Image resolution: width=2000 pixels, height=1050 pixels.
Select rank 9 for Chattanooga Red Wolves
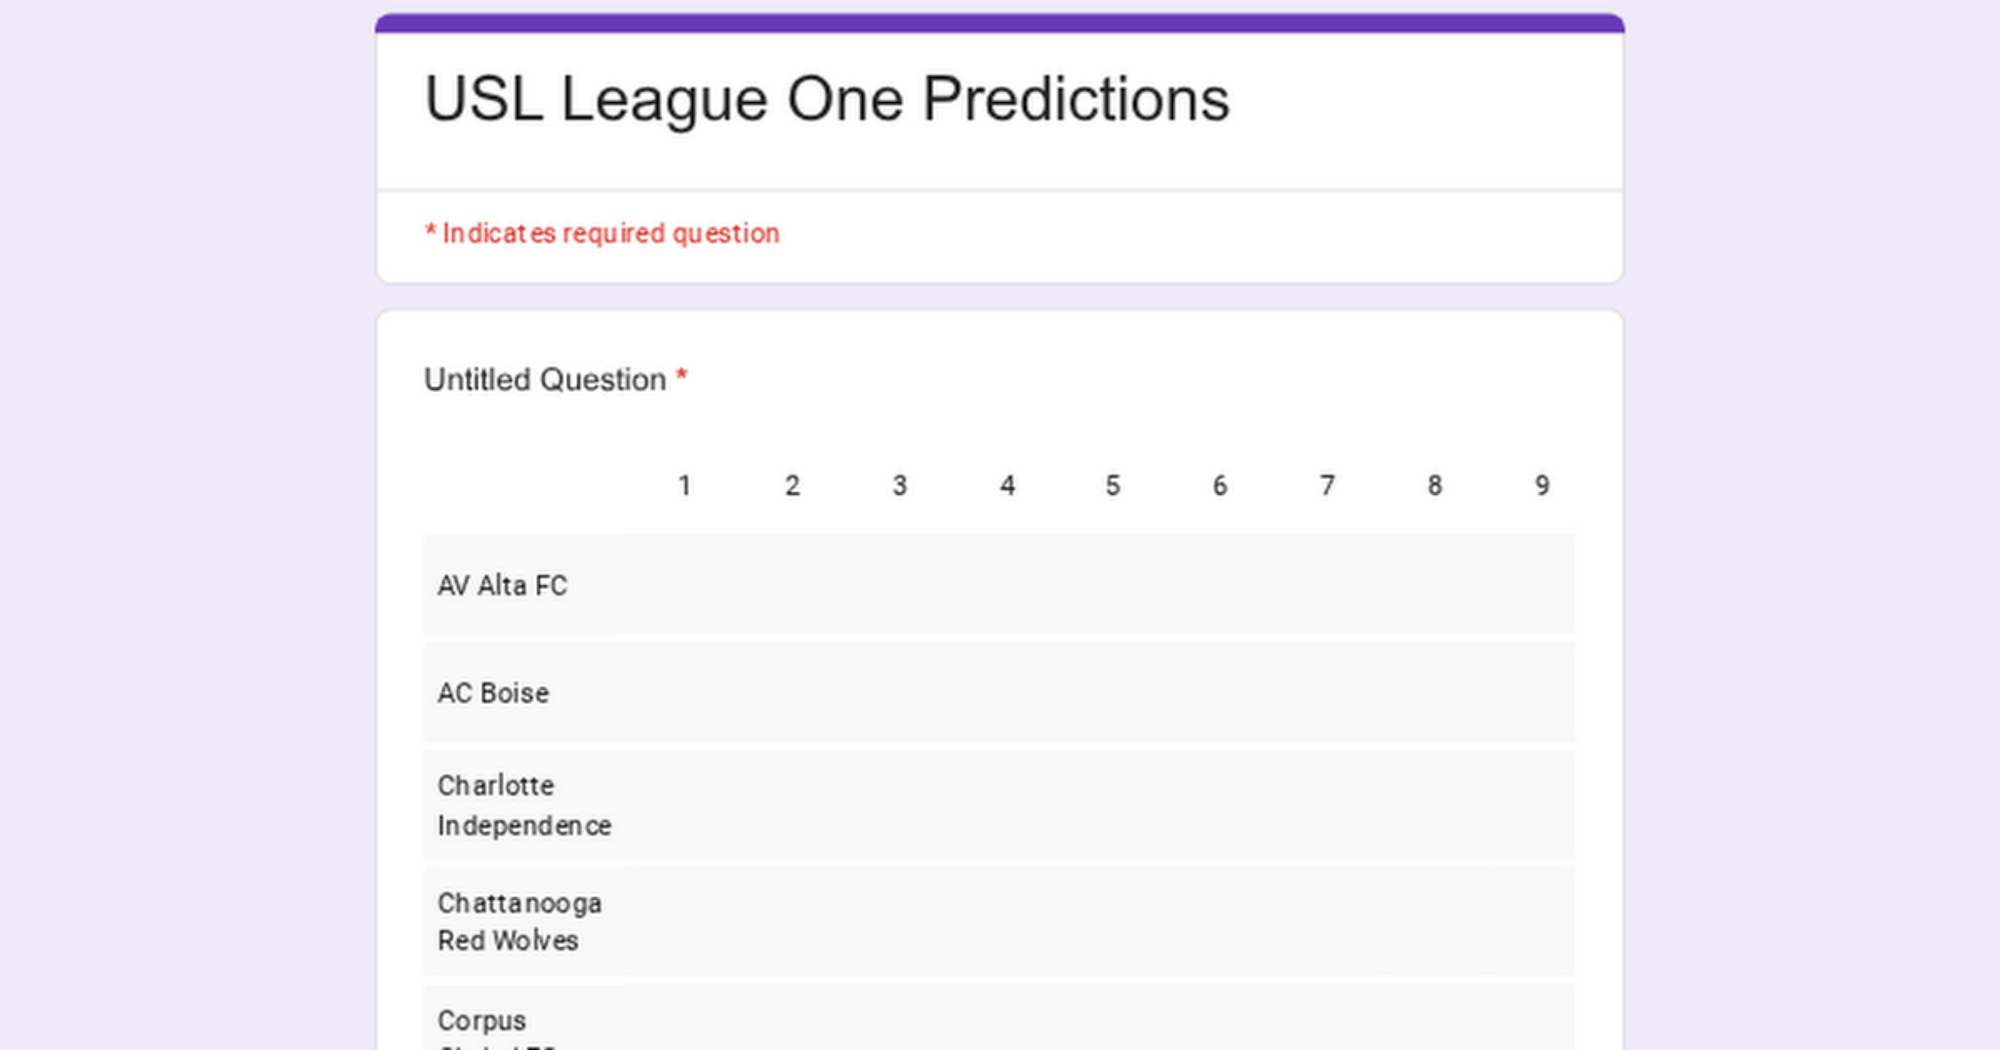click(1542, 921)
